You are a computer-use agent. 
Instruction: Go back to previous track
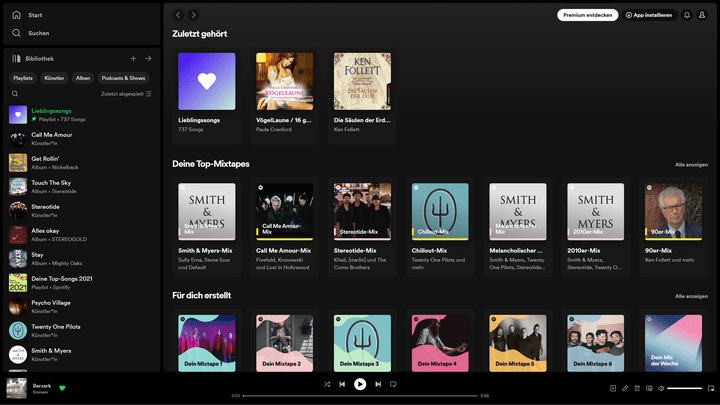(x=343, y=384)
